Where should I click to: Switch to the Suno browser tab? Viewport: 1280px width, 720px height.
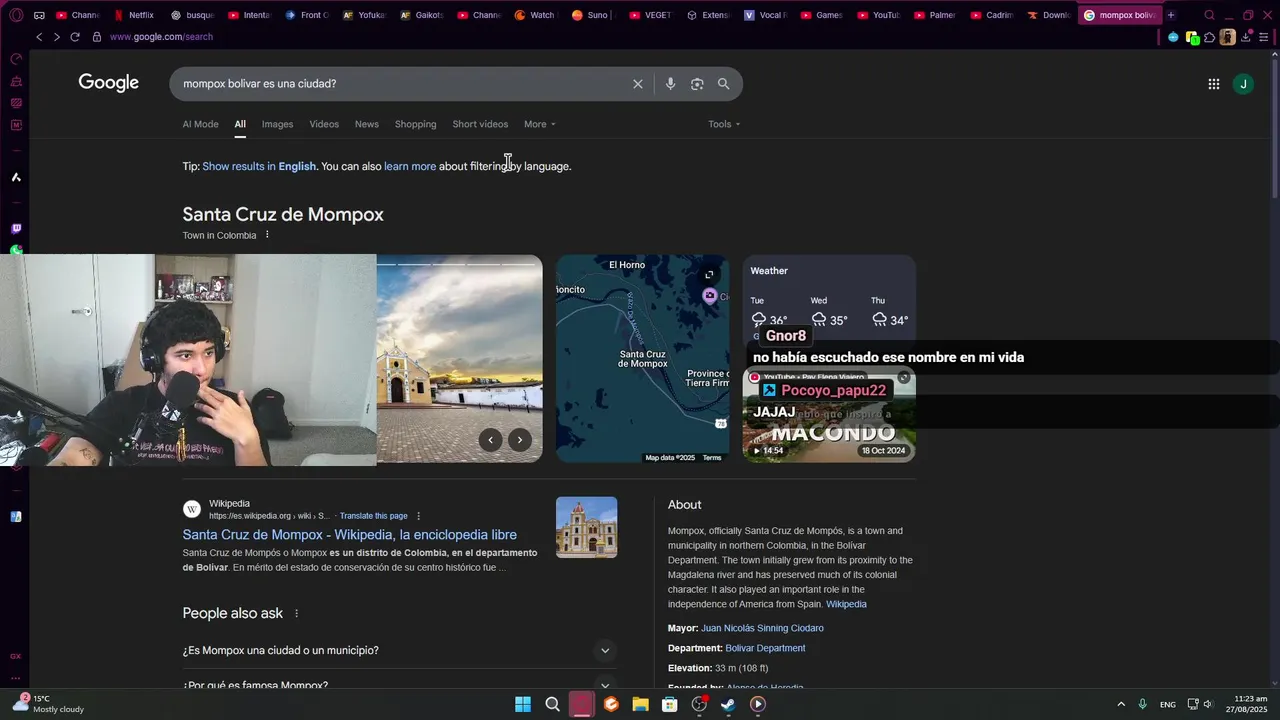tap(594, 15)
